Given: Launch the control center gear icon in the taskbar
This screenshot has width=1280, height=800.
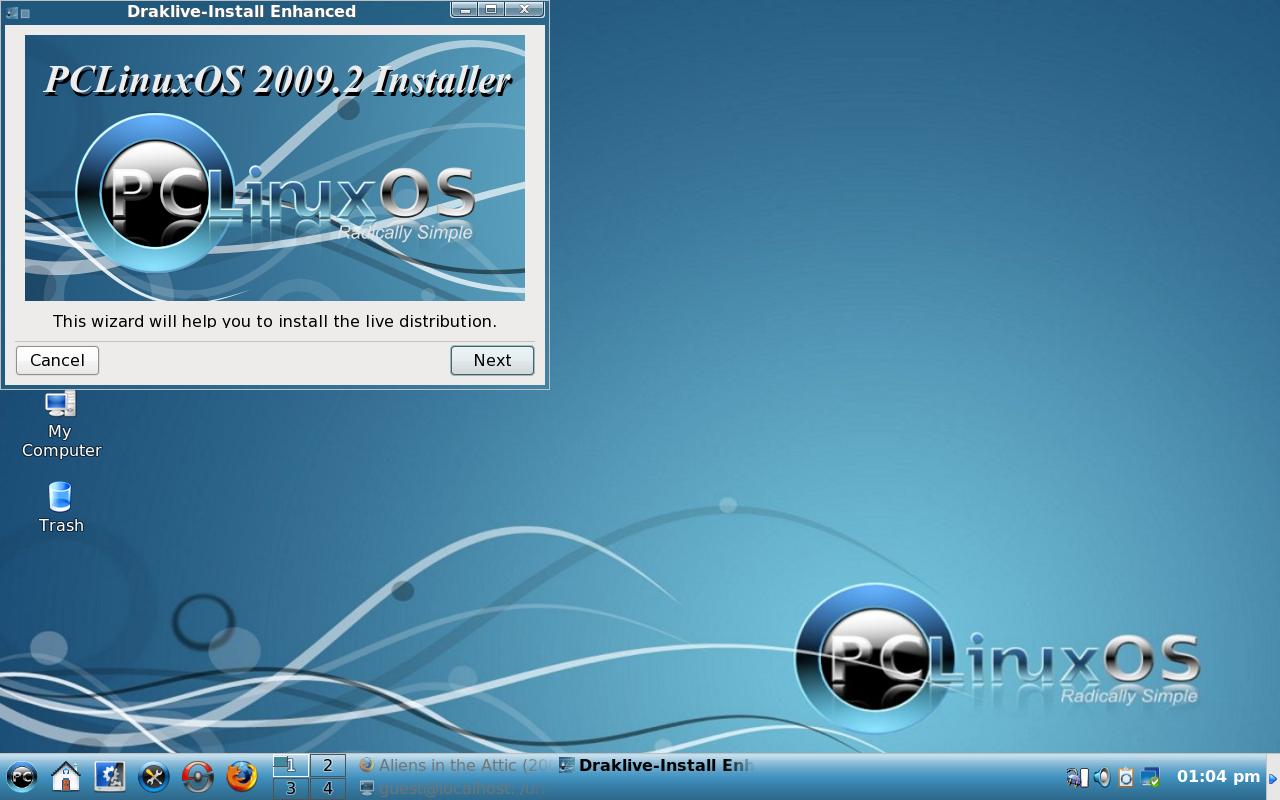Looking at the screenshot, I should click(x=110, y=776).
